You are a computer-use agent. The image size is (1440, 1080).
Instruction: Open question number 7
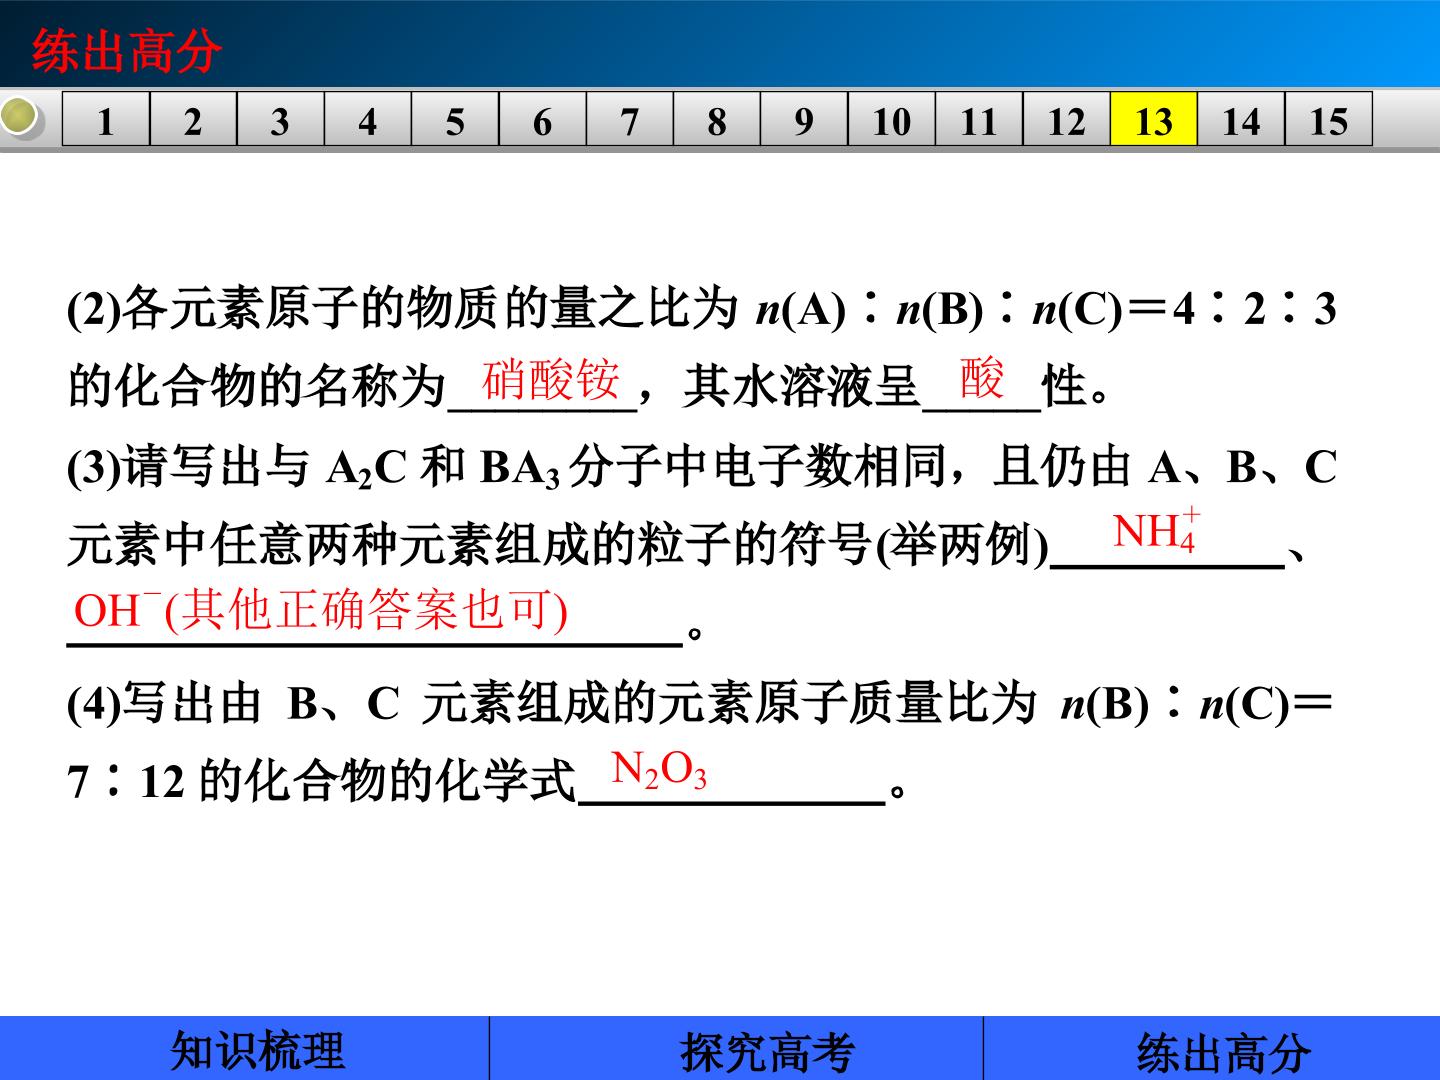(x=629, y=120)
